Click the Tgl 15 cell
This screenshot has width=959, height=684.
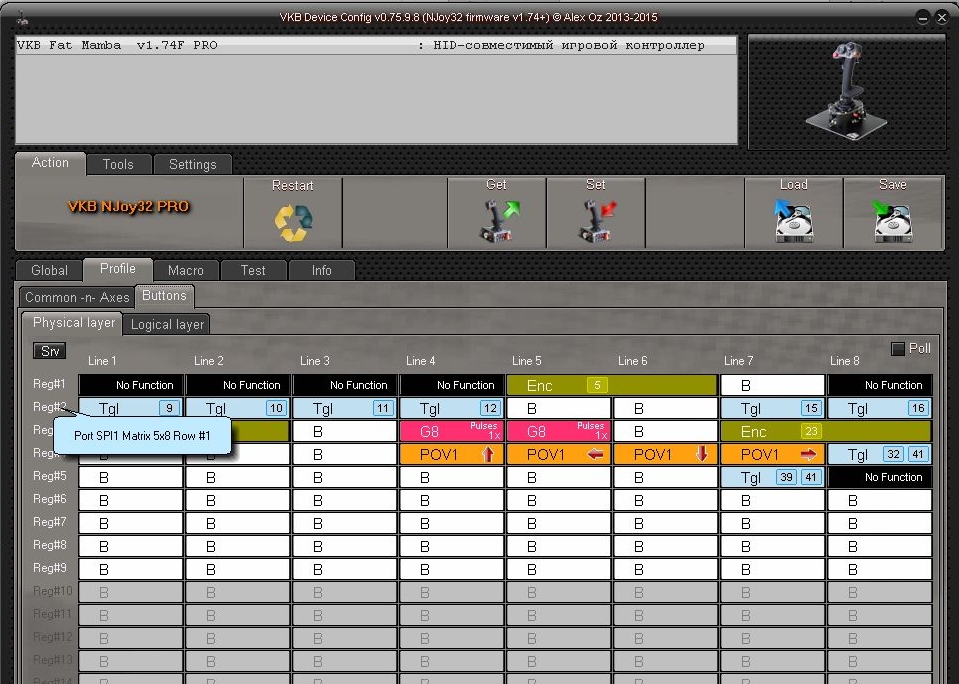click(x=772, y=408)
